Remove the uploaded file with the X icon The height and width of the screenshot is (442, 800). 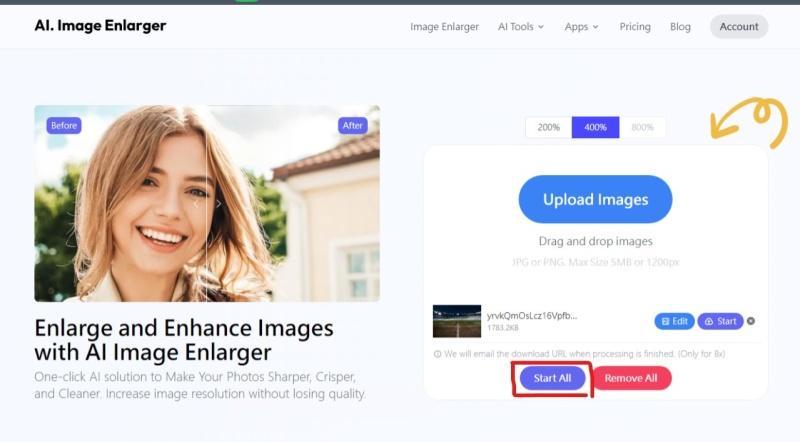pyautogui.click(x=751, y=321)
